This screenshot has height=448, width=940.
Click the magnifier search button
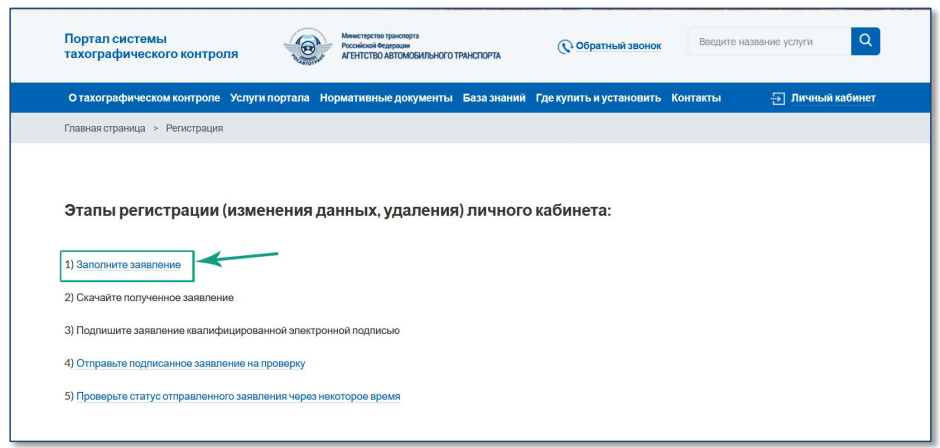click(865, 42)
